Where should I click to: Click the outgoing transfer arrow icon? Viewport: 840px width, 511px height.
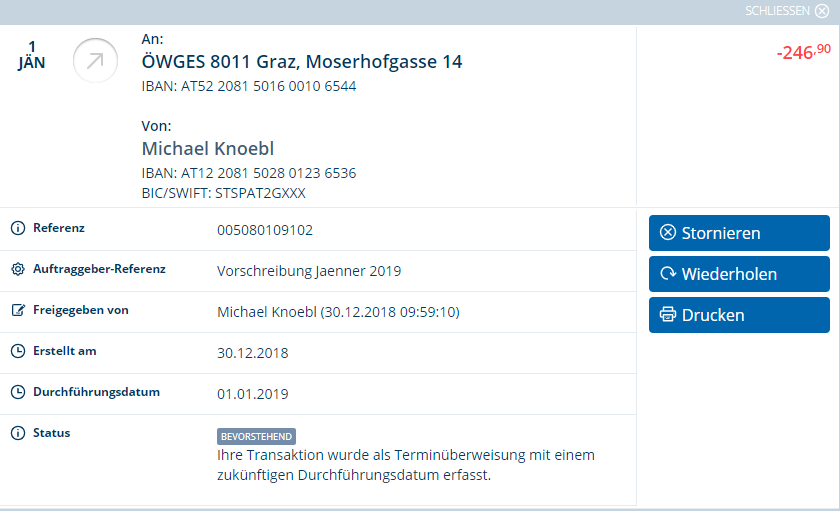click(x=95, y=61)
